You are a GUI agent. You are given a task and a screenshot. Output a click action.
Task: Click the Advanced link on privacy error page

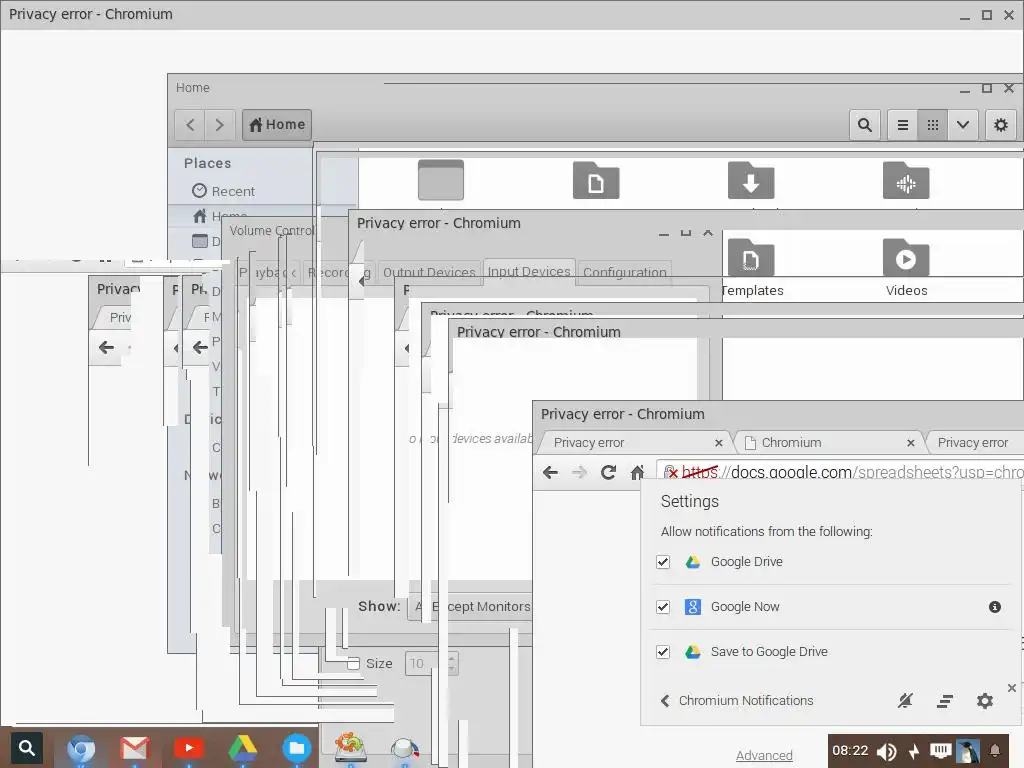[x=764, y=756]
